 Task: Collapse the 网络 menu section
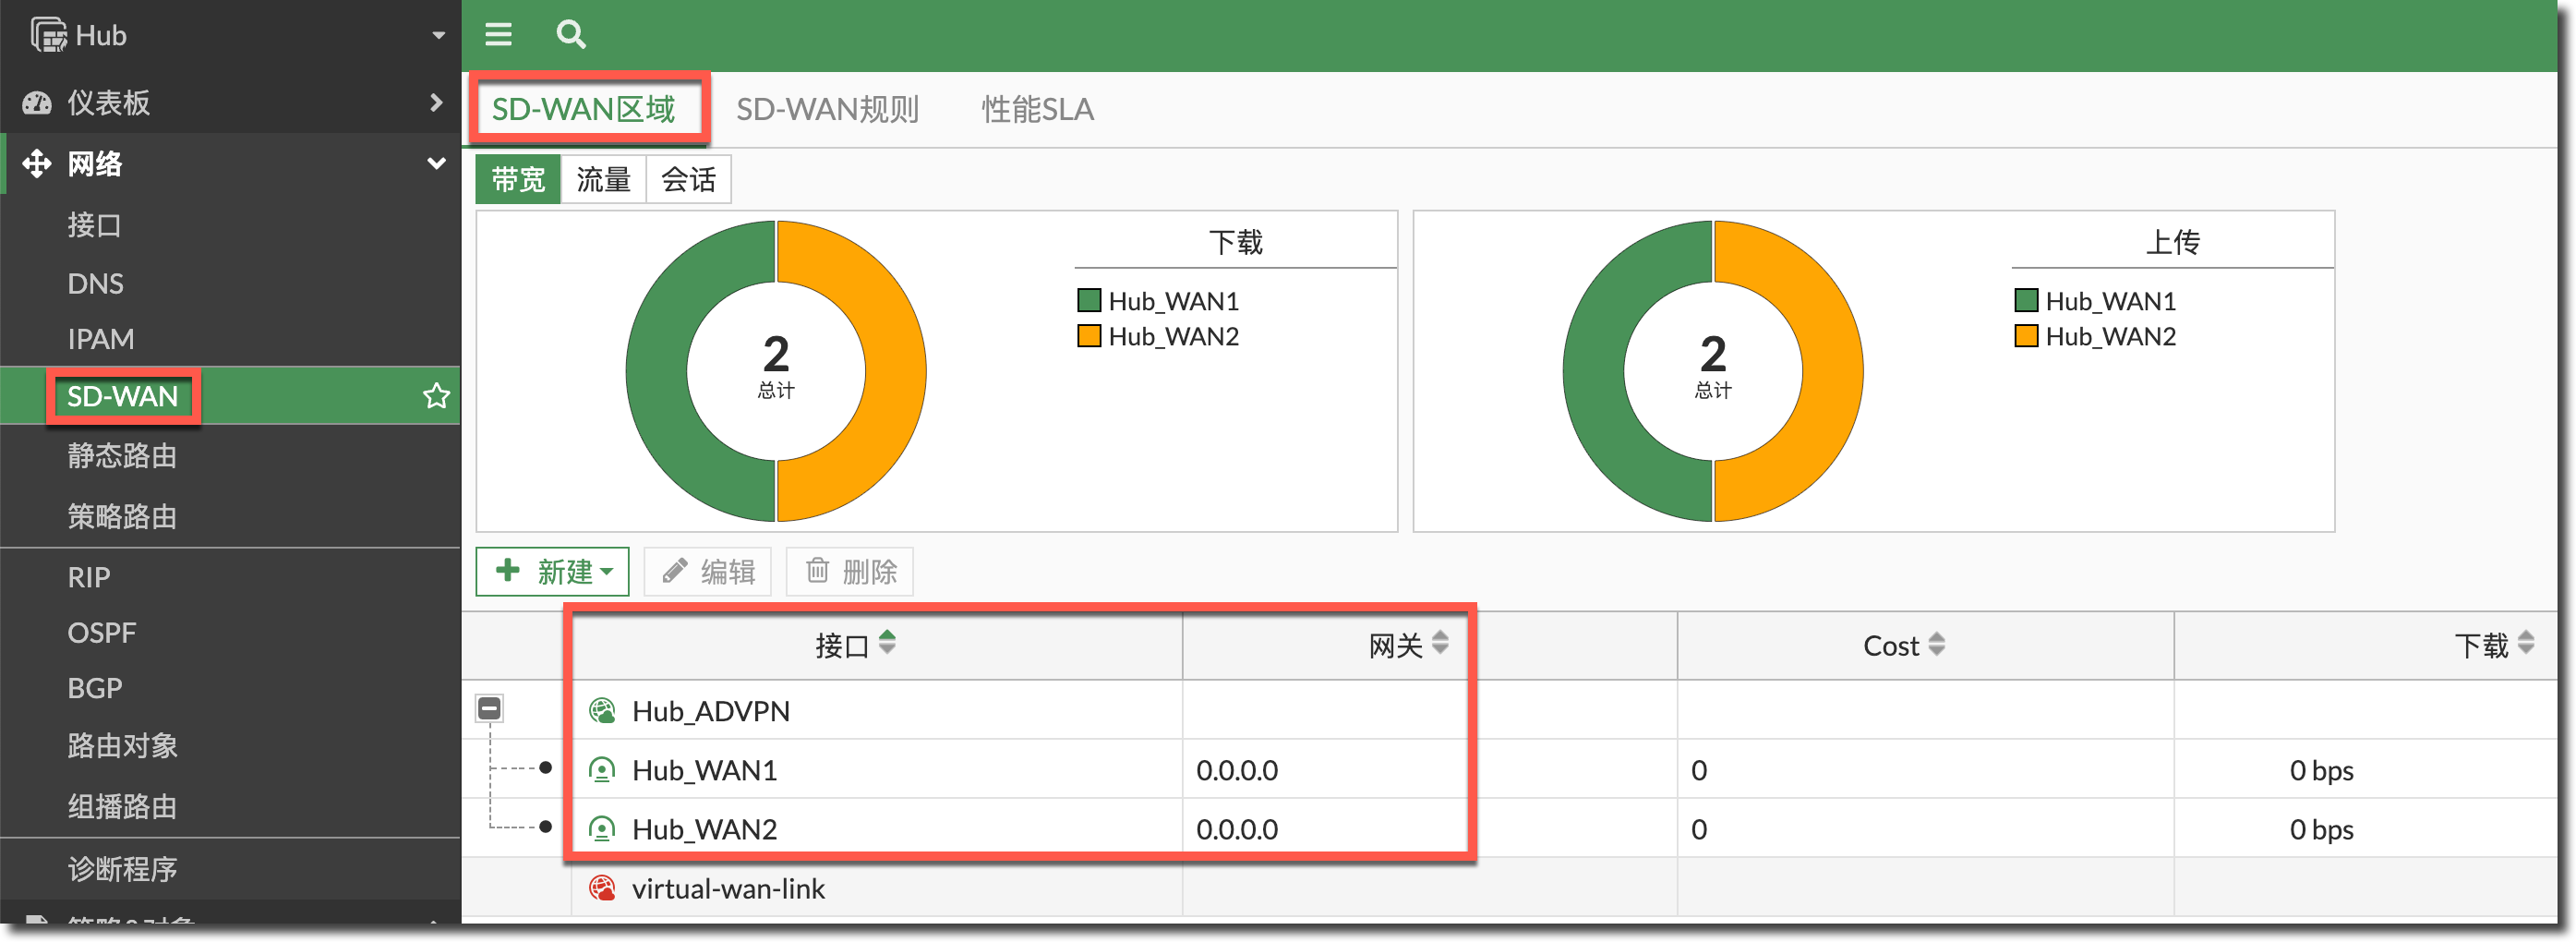pyautogui.click(x=436, y=163)
